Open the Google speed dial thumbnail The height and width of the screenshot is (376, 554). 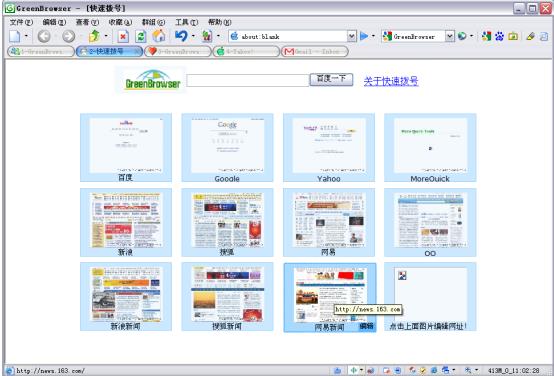tap(227, 147)
